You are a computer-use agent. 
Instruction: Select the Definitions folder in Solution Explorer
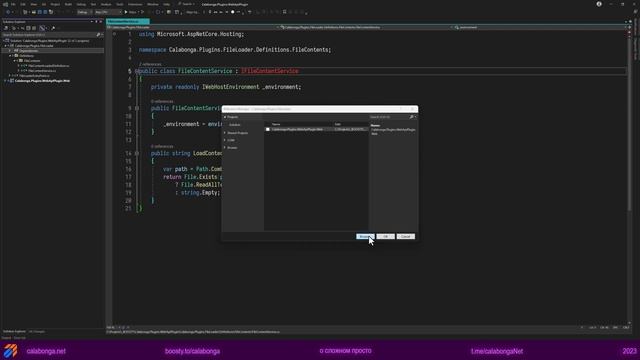[27, 56]
